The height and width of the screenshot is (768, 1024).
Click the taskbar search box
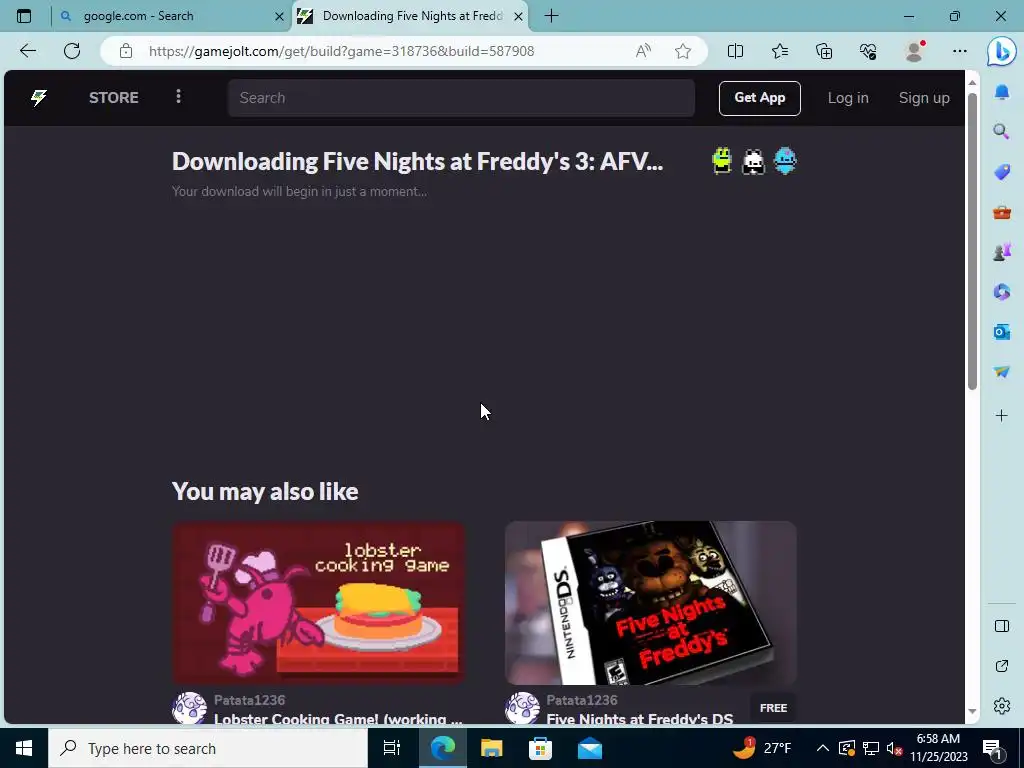(208, 748)
